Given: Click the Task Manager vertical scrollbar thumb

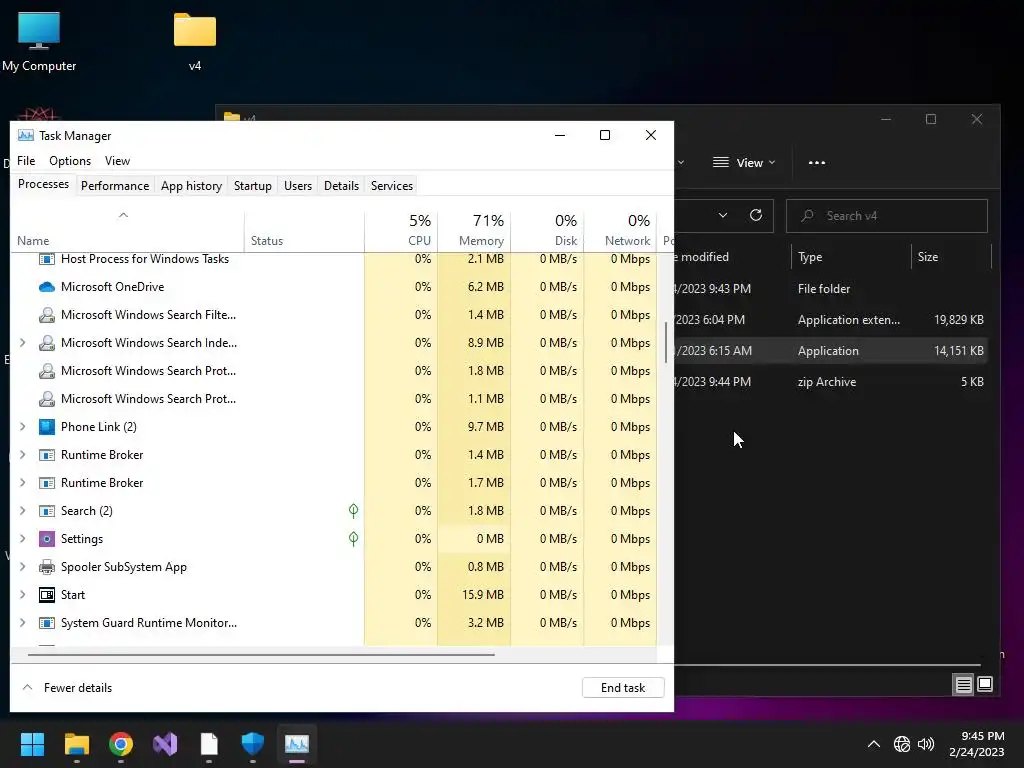Looking at the screenshot, I should point(665,342).
